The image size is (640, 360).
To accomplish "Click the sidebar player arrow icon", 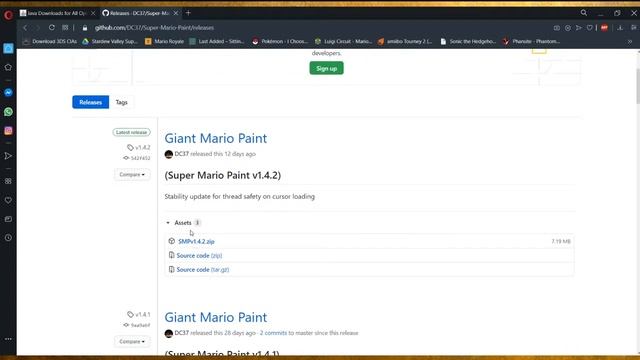I will pos(8,156).
